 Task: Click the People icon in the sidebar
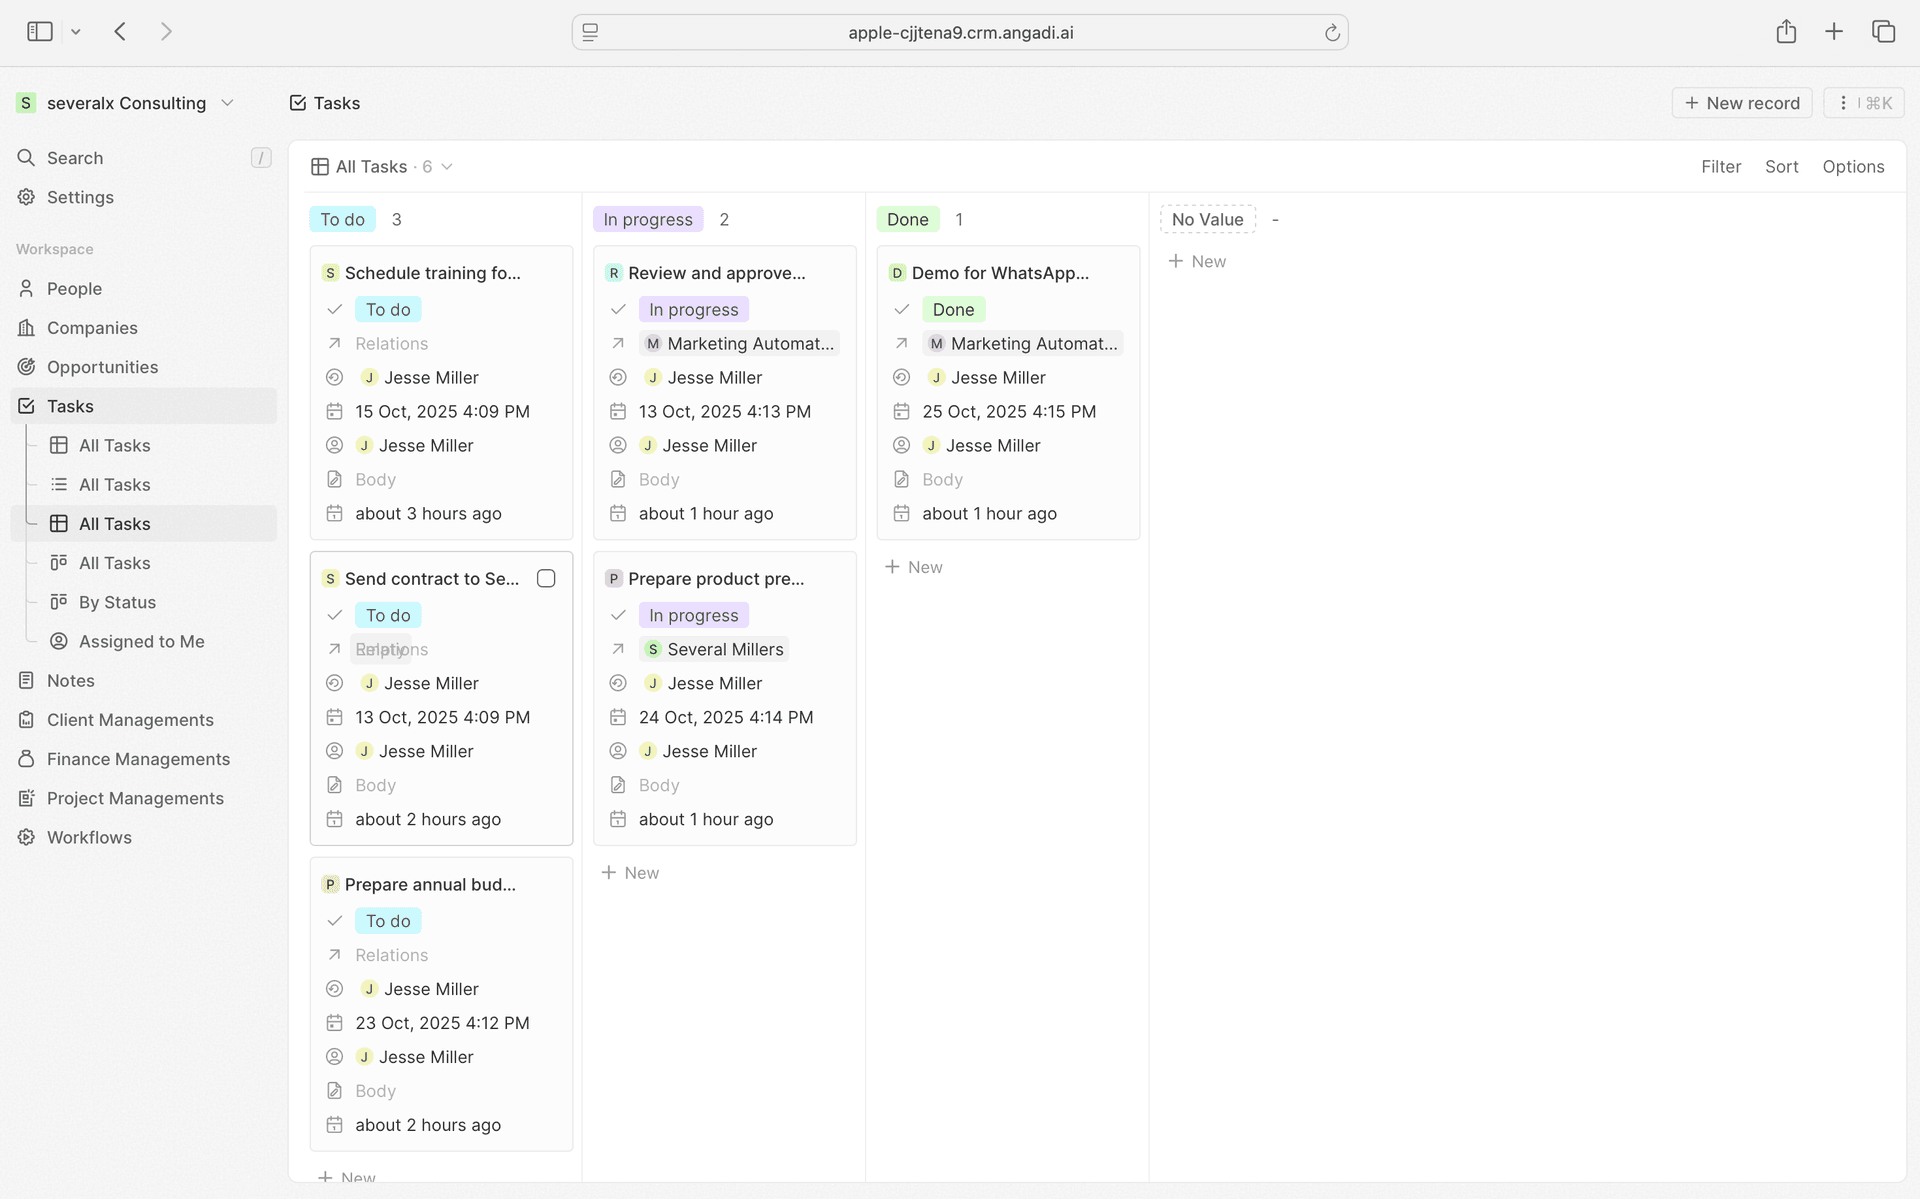pos(25,288)
